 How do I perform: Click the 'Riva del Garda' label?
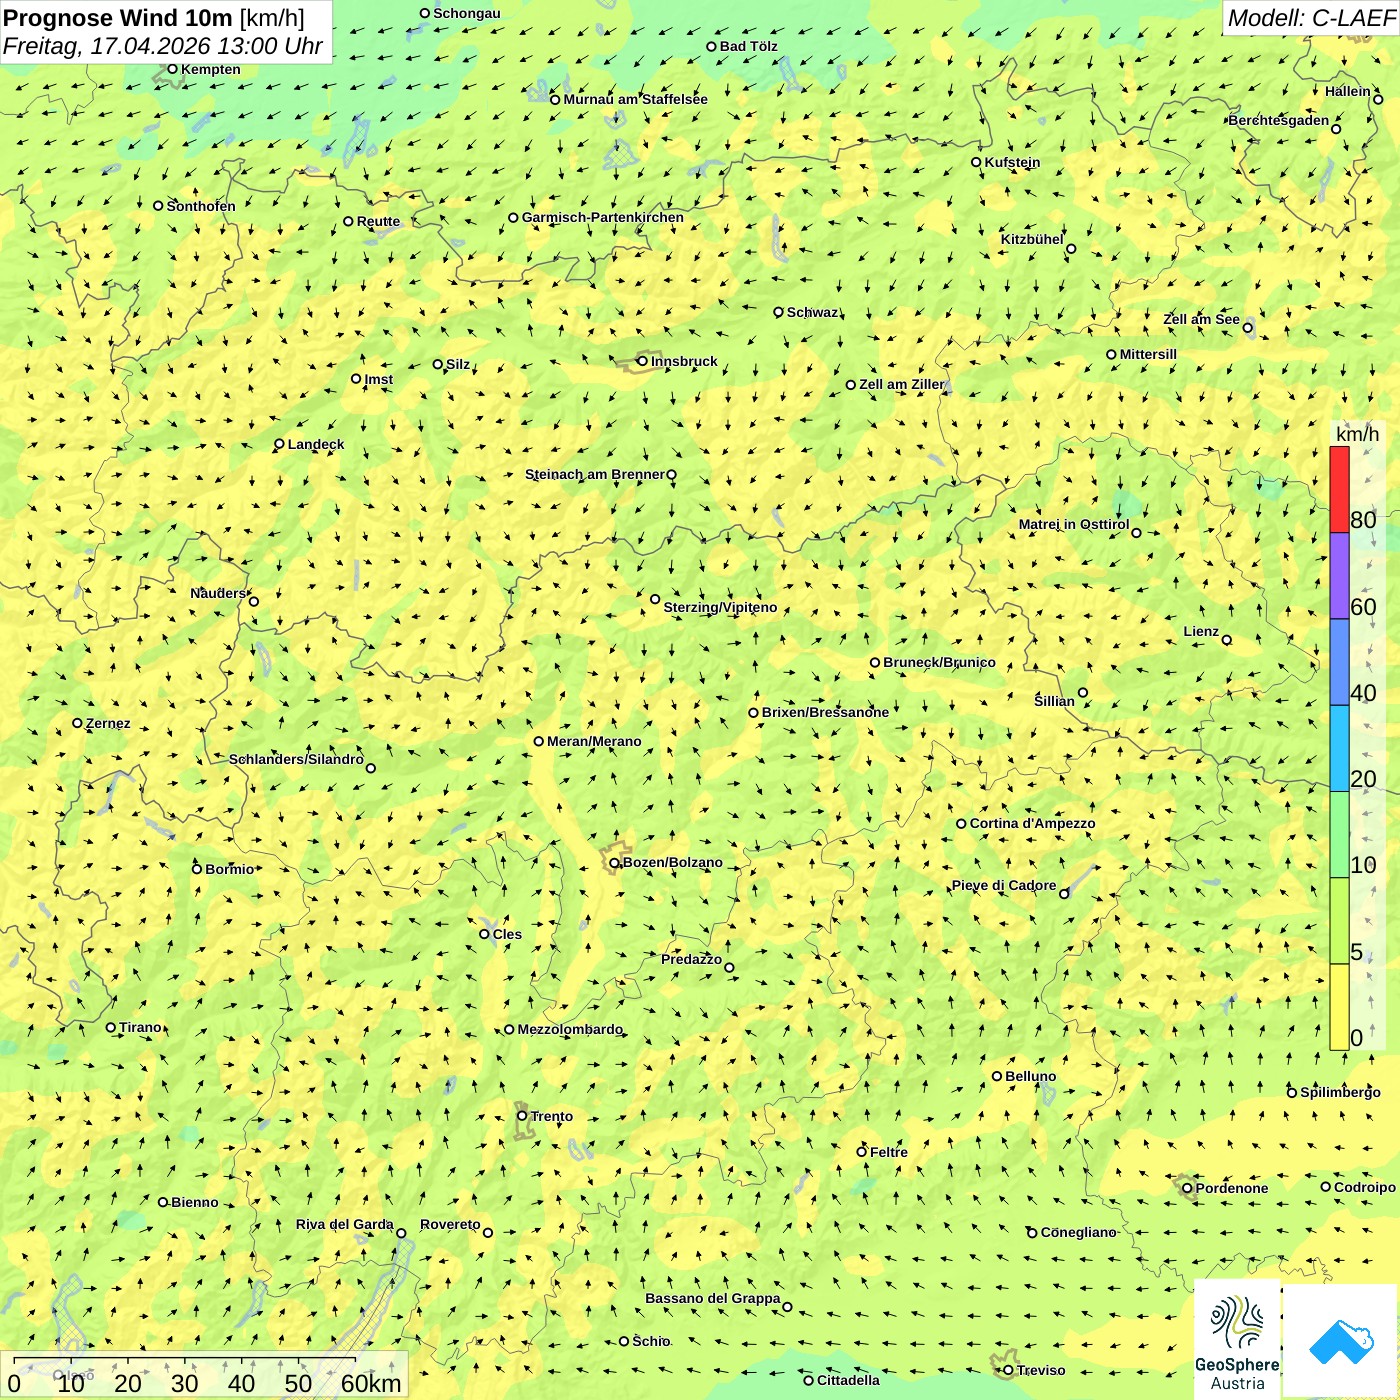coord(345,1224)
